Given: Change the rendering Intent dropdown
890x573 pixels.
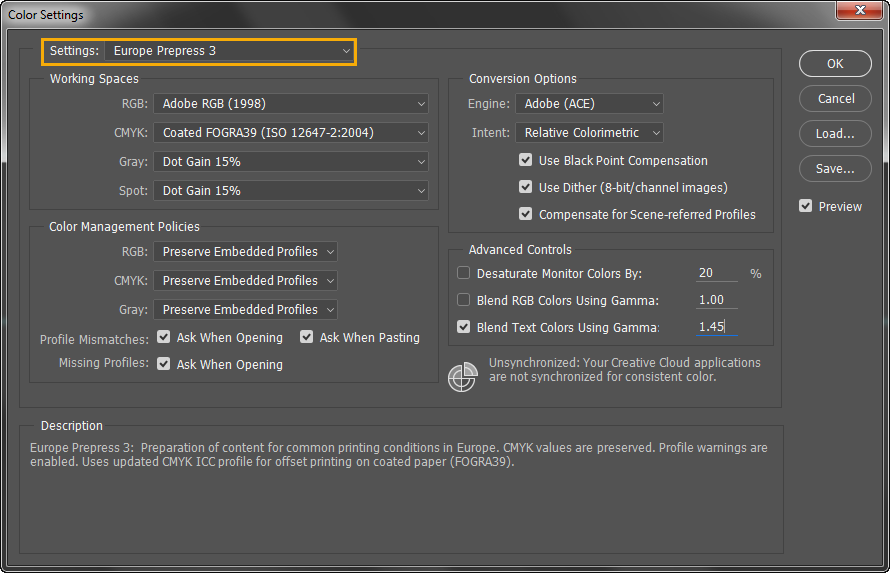Looking at the screenshot, I should 589,132.
